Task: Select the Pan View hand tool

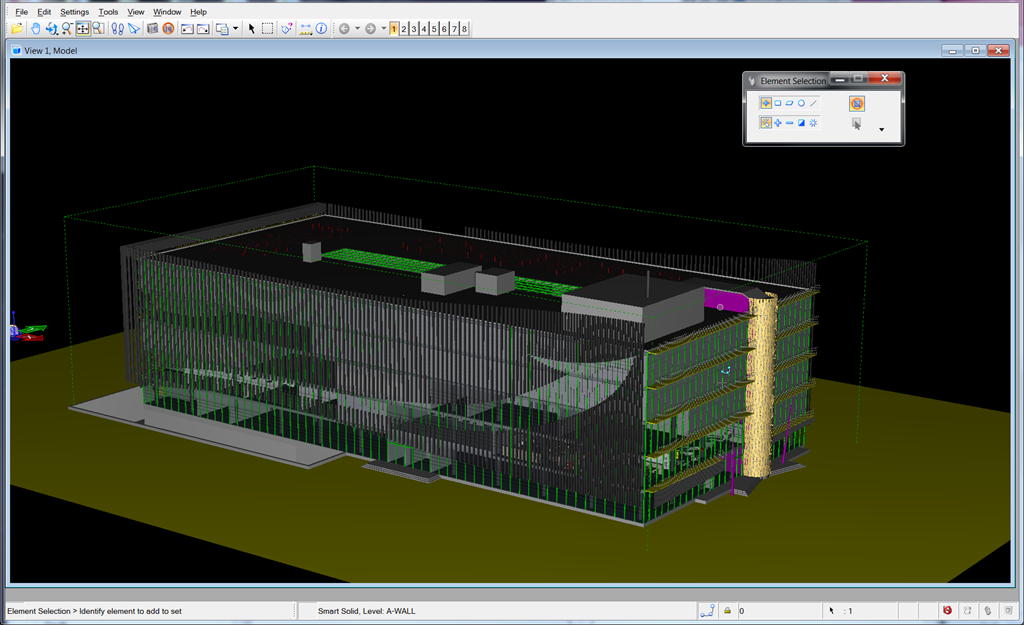Action: click(x=36, y=29)
